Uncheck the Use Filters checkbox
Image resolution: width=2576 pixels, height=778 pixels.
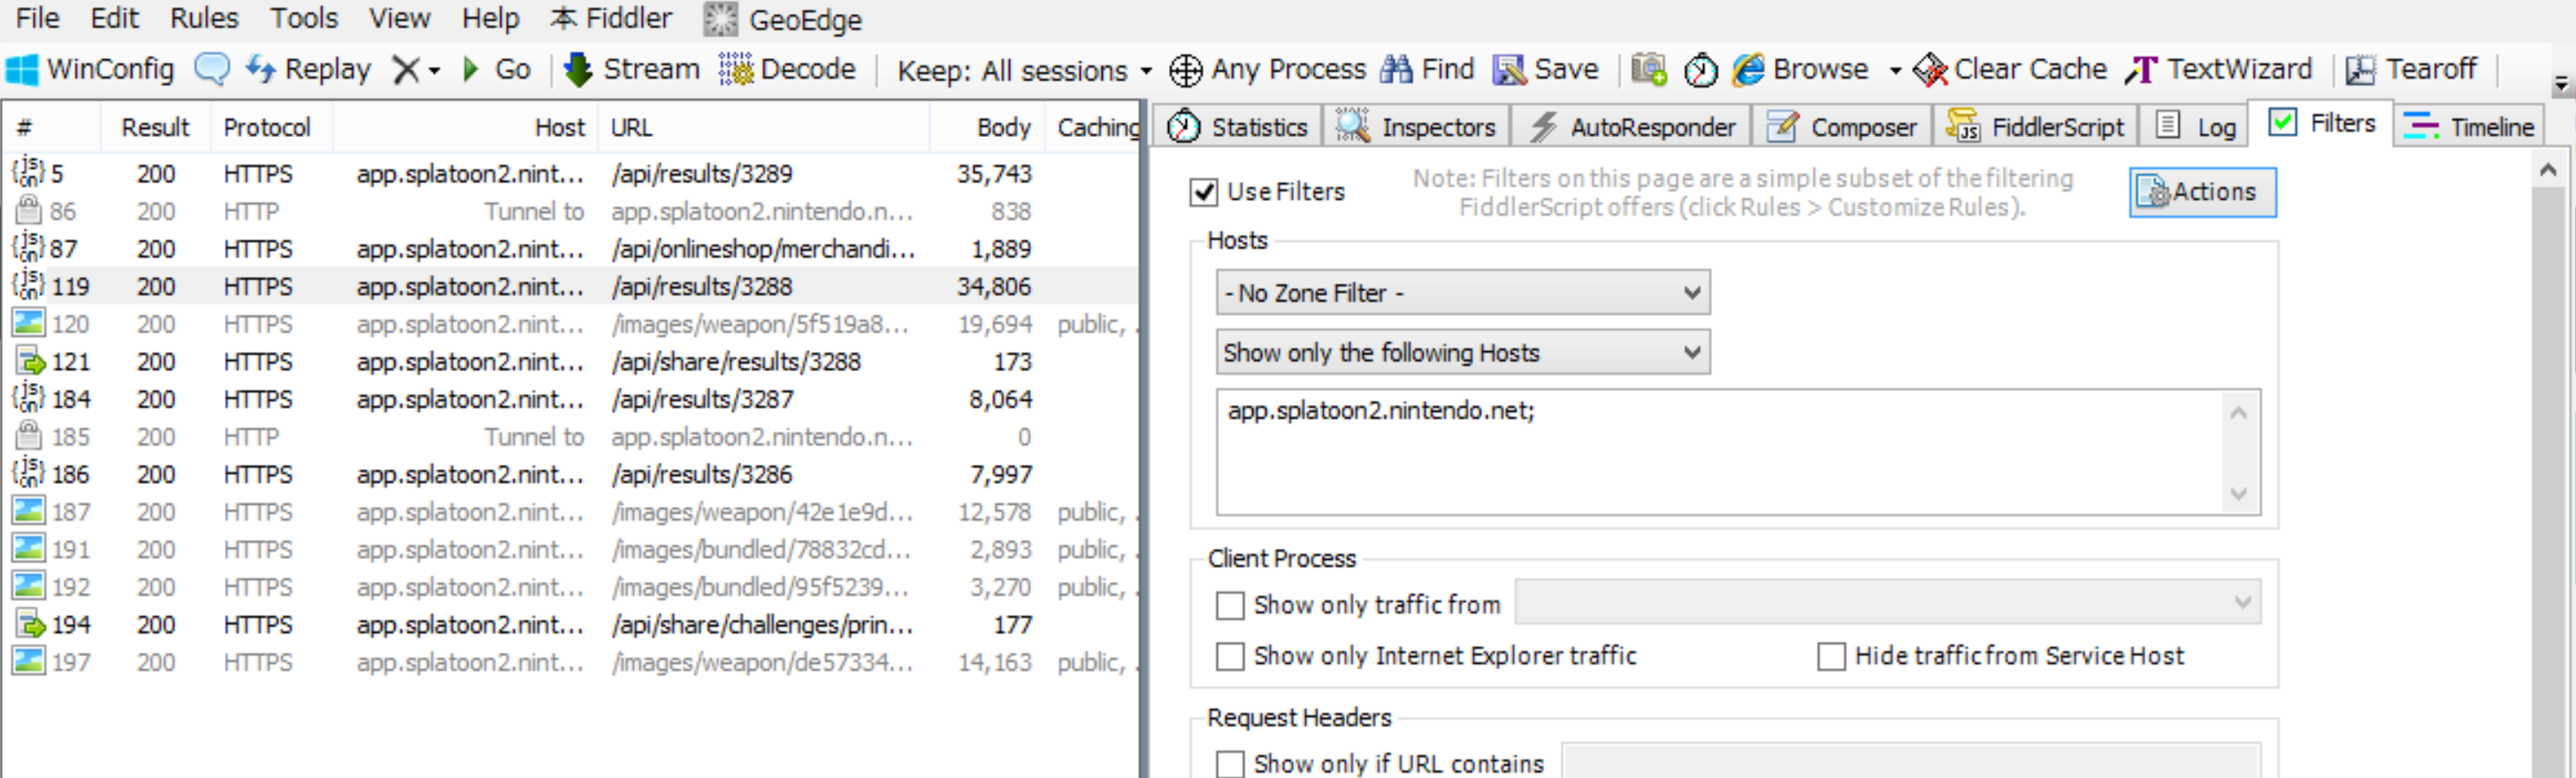pos(1204,192)
